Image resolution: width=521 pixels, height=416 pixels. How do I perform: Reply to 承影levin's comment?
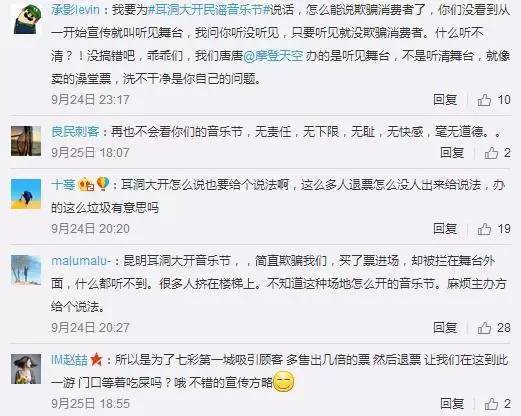[445, 100]
